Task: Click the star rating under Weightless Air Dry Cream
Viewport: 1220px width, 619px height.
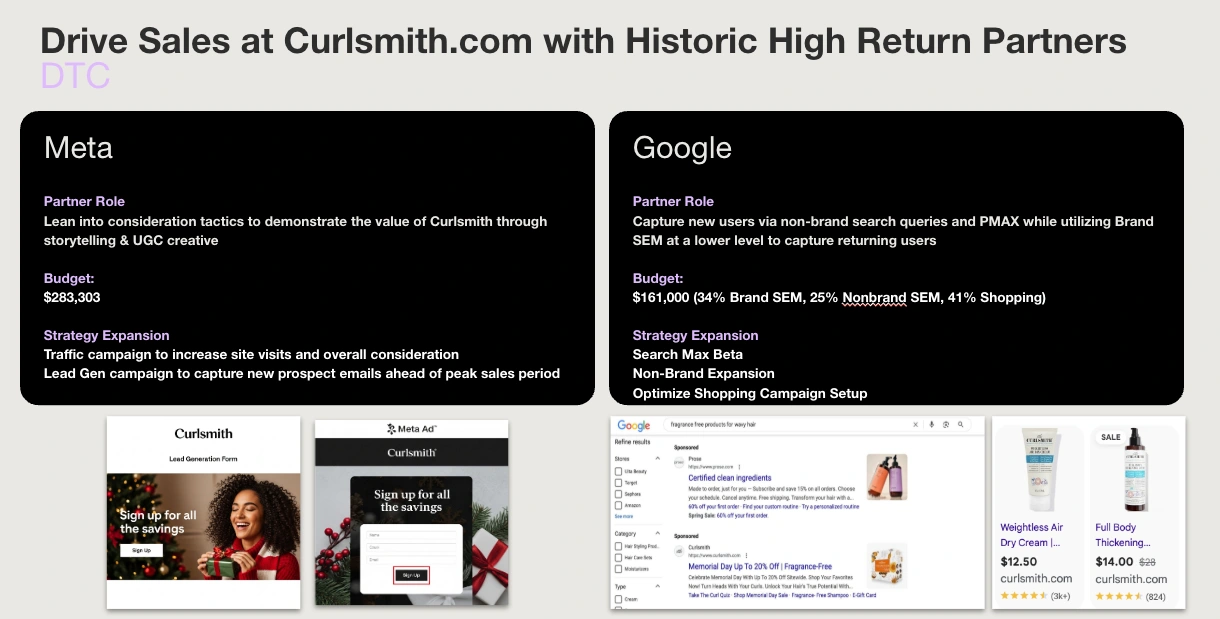Action: (1024, 595)
